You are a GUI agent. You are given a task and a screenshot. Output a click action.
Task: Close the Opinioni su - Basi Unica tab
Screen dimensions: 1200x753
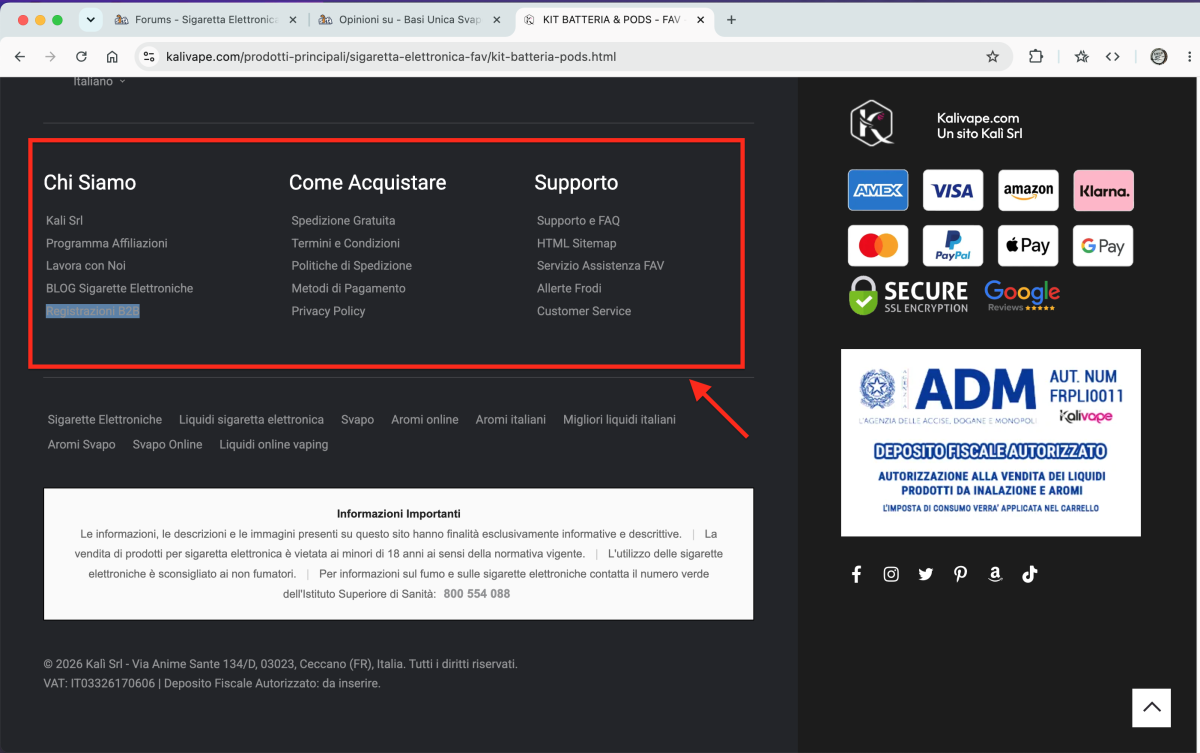[x=497, y=20]
